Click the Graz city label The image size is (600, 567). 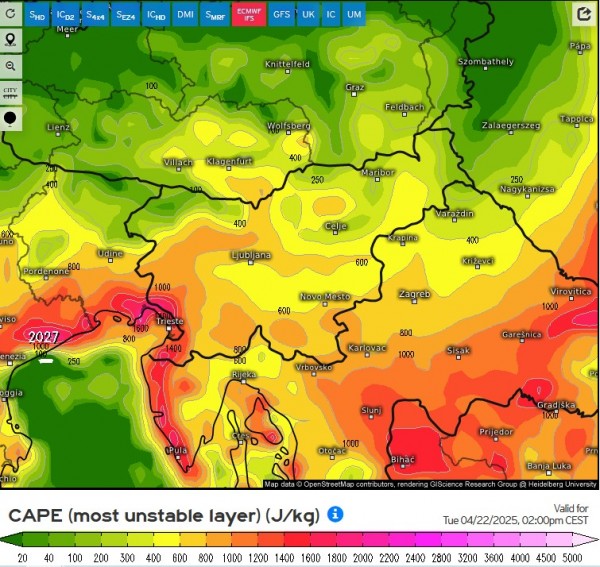[355, 87]
